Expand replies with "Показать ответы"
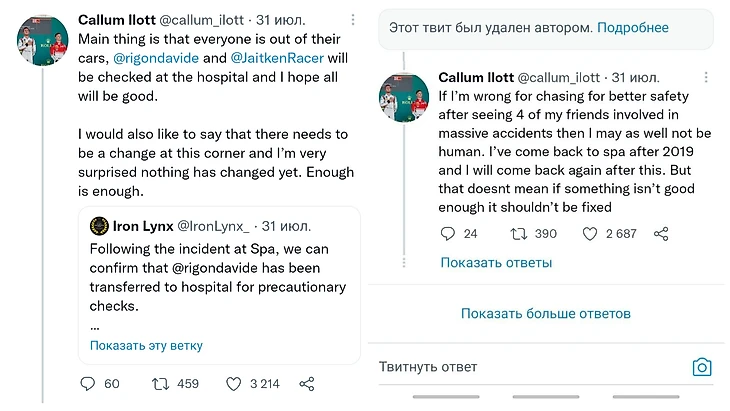This screenshot has height=411, width=730. [496, 263]
